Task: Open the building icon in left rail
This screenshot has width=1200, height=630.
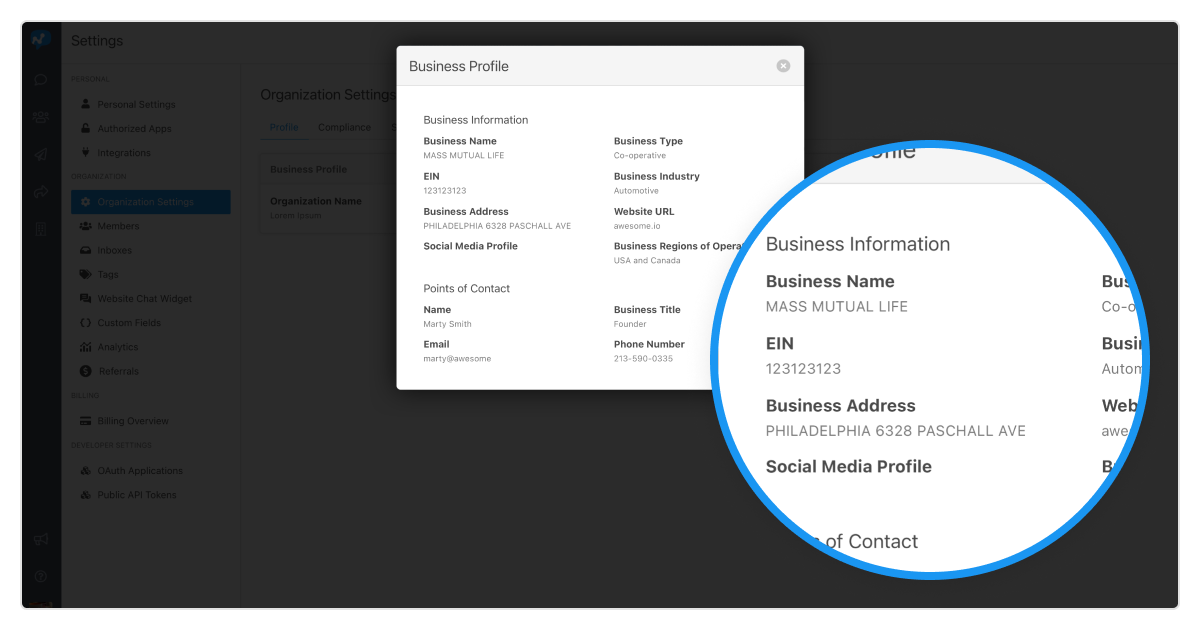Action: [x=41, y=229]
